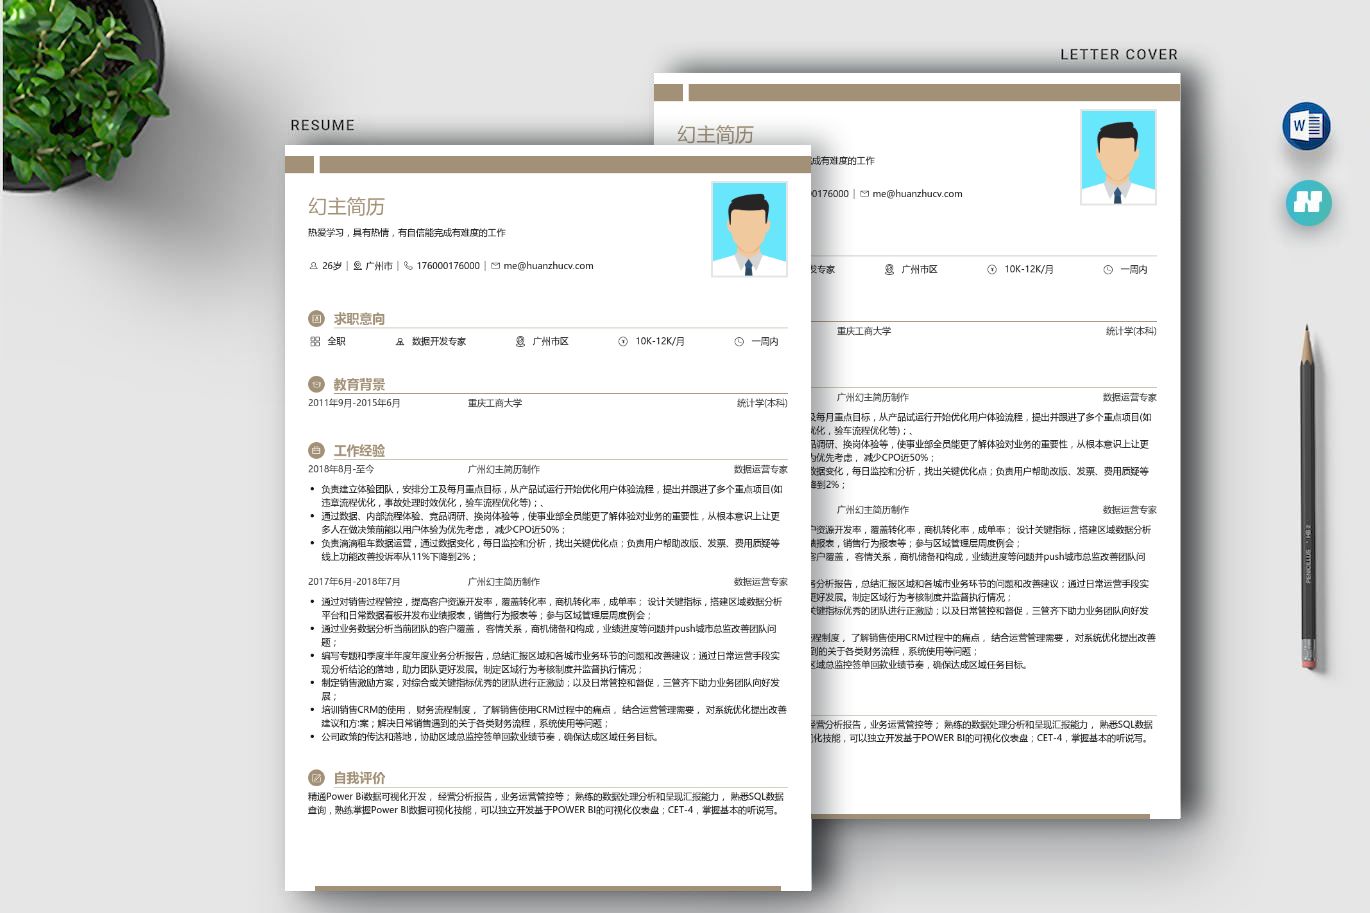Image resolution: width=1370 pixels, height=913 pixels.
Task: Click the front resume's 10K-12K/月 salary icon
Action: 623,341
